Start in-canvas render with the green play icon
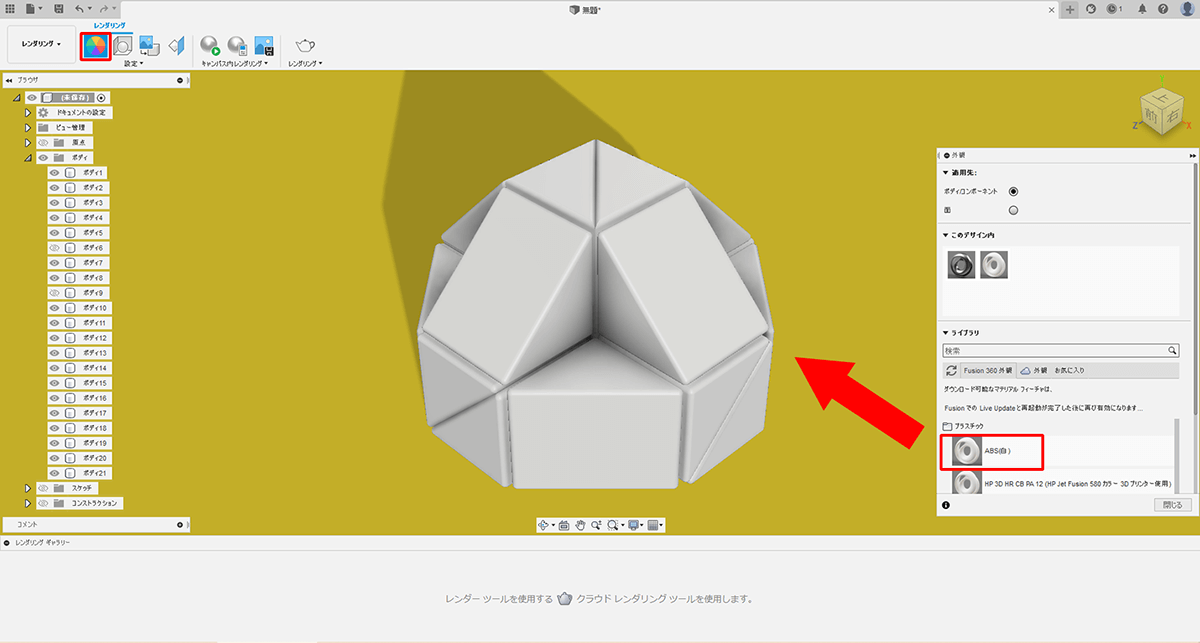 tap(210, 45)
